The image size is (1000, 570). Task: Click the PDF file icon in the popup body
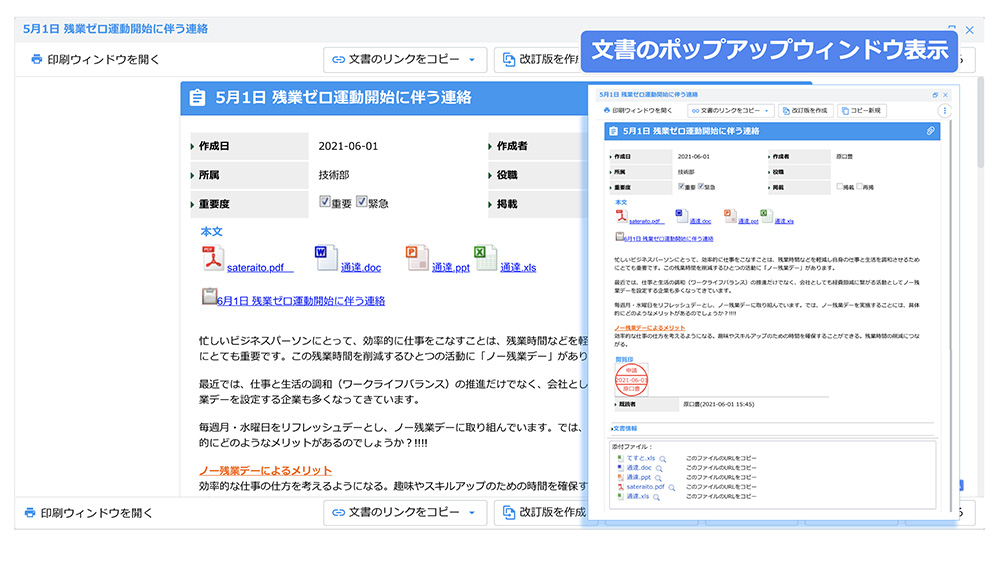tap(621, 216)
